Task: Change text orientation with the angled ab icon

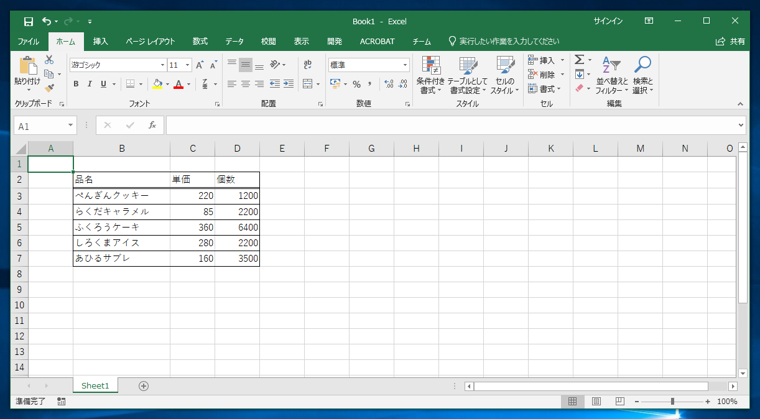Action: click(275, 64)
